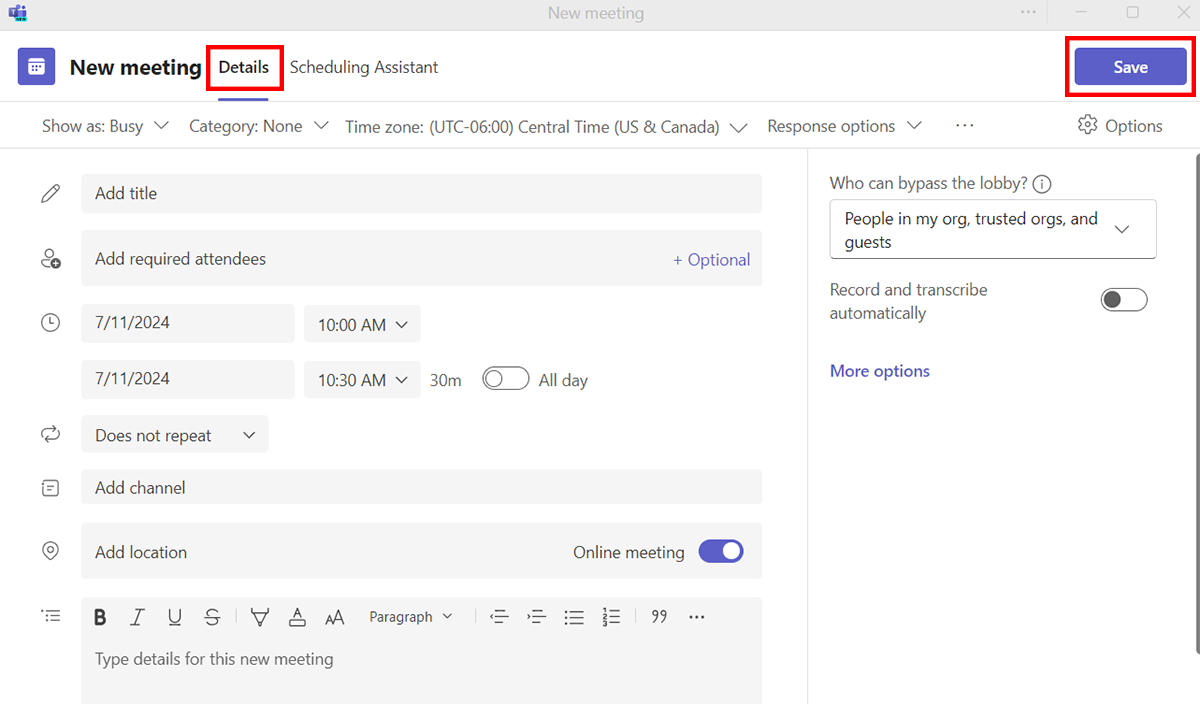Viewport: 1200px width, 704px height.
Task: Open the 10:00 AM start time dropdown
Action: coord(362,324)
